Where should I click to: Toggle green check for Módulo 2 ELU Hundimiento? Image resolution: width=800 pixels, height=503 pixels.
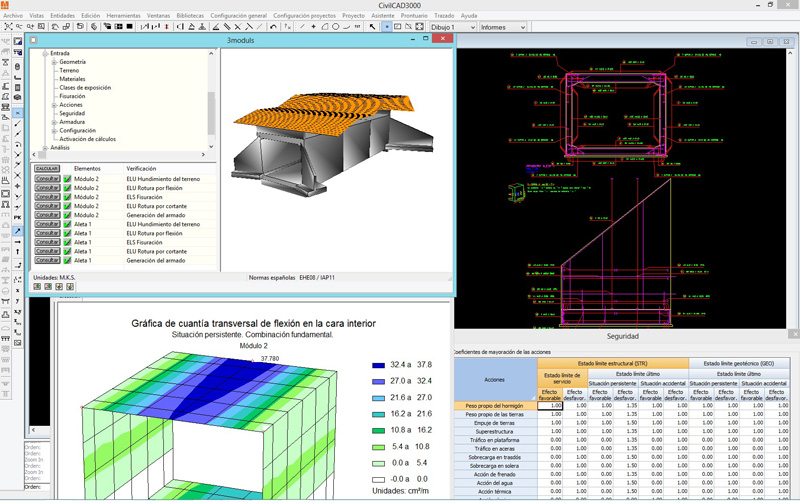pyautogui.click(x=67, y=179)
